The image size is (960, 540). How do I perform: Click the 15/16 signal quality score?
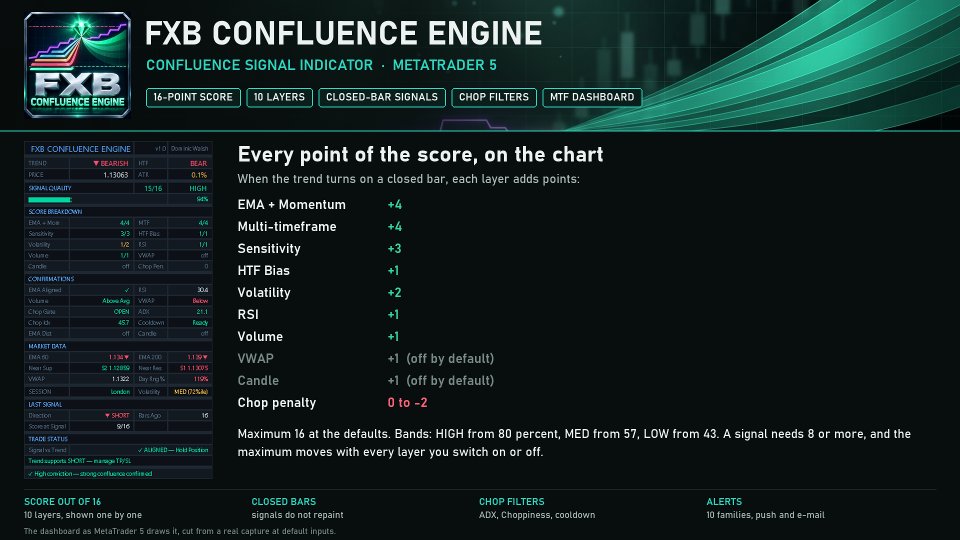(x=153, y=189)
